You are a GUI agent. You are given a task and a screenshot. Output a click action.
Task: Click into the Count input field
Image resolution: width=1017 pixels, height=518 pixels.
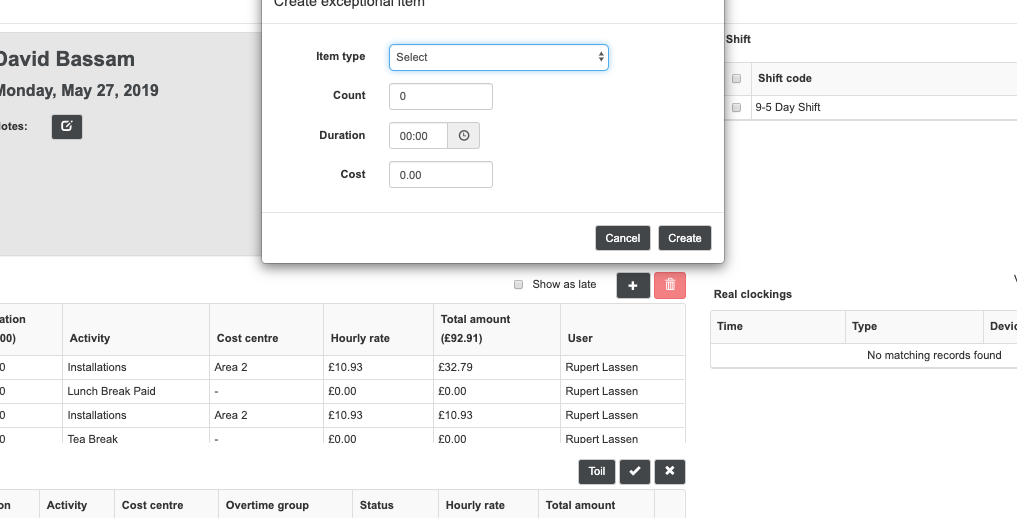pos(440,96)
